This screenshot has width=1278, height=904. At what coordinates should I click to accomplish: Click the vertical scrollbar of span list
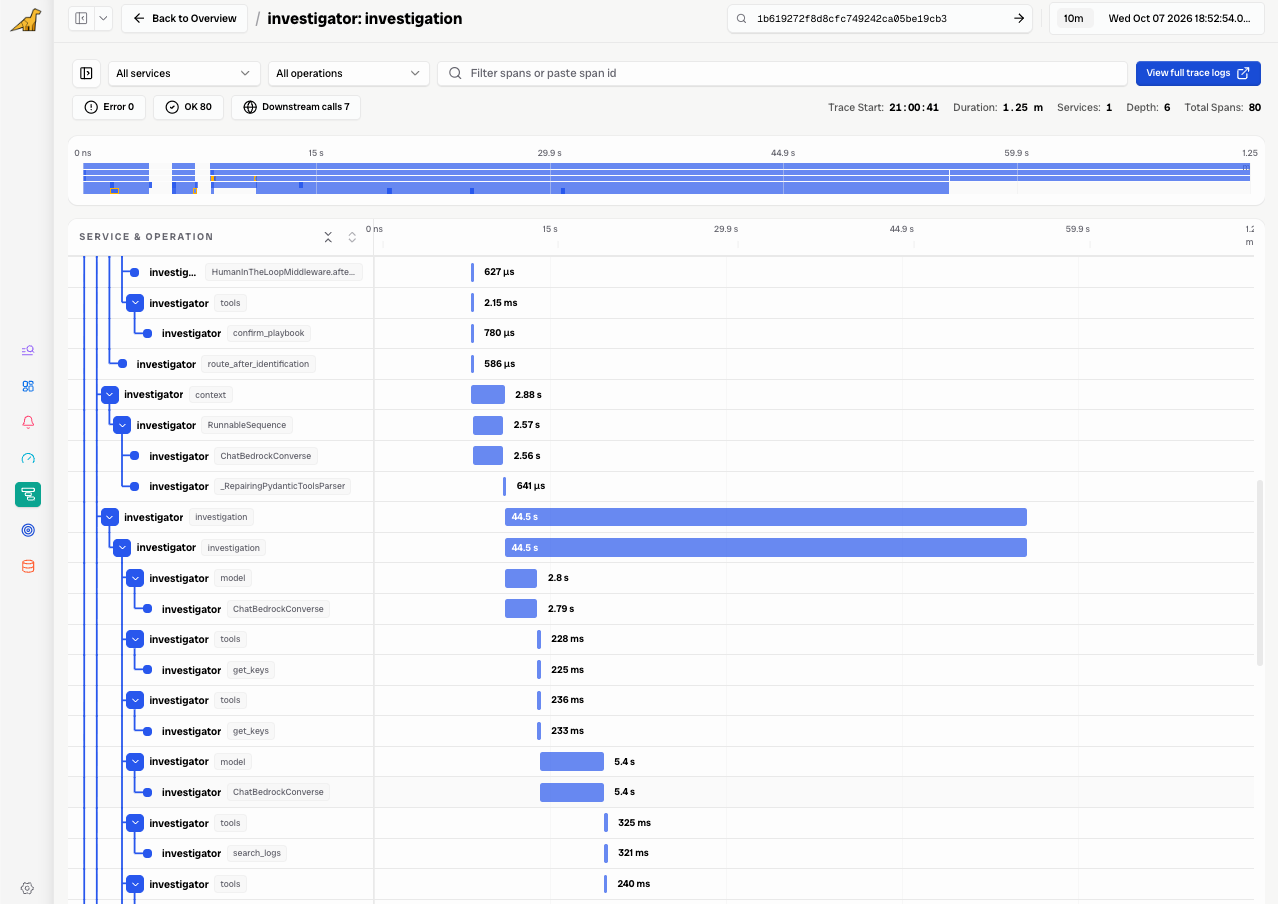pos(1259,573)
